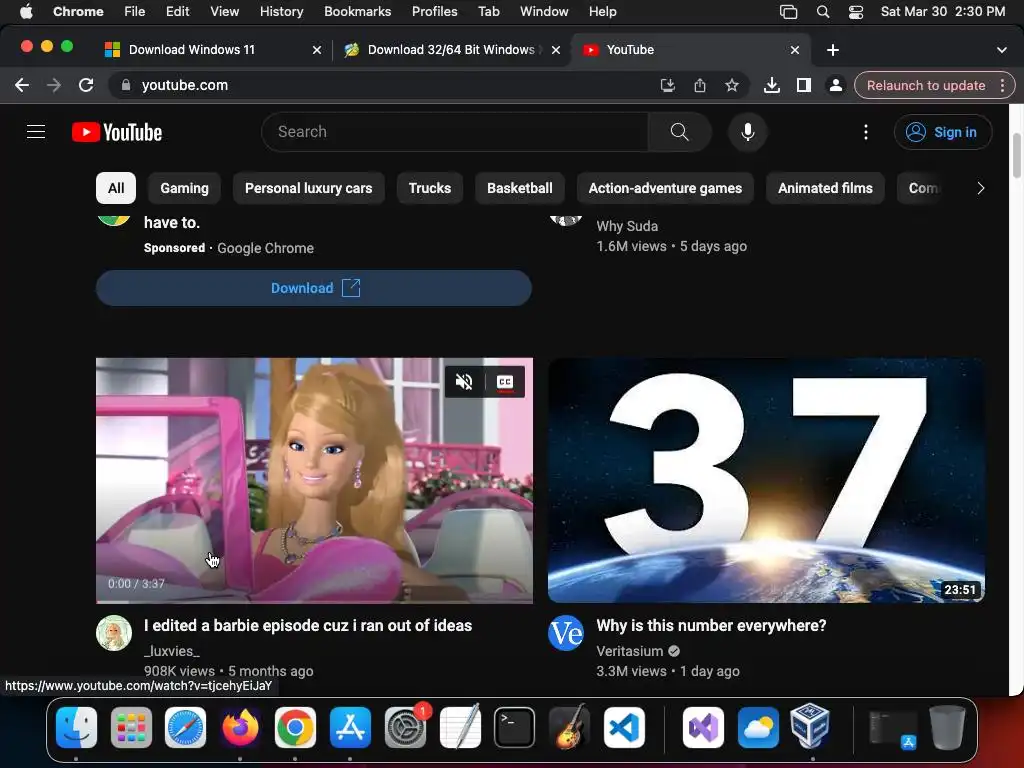The width and height of the screenshot is (1024, 768).
Task: Open macOS Spotlight search icon
Action: pos(823,12)
